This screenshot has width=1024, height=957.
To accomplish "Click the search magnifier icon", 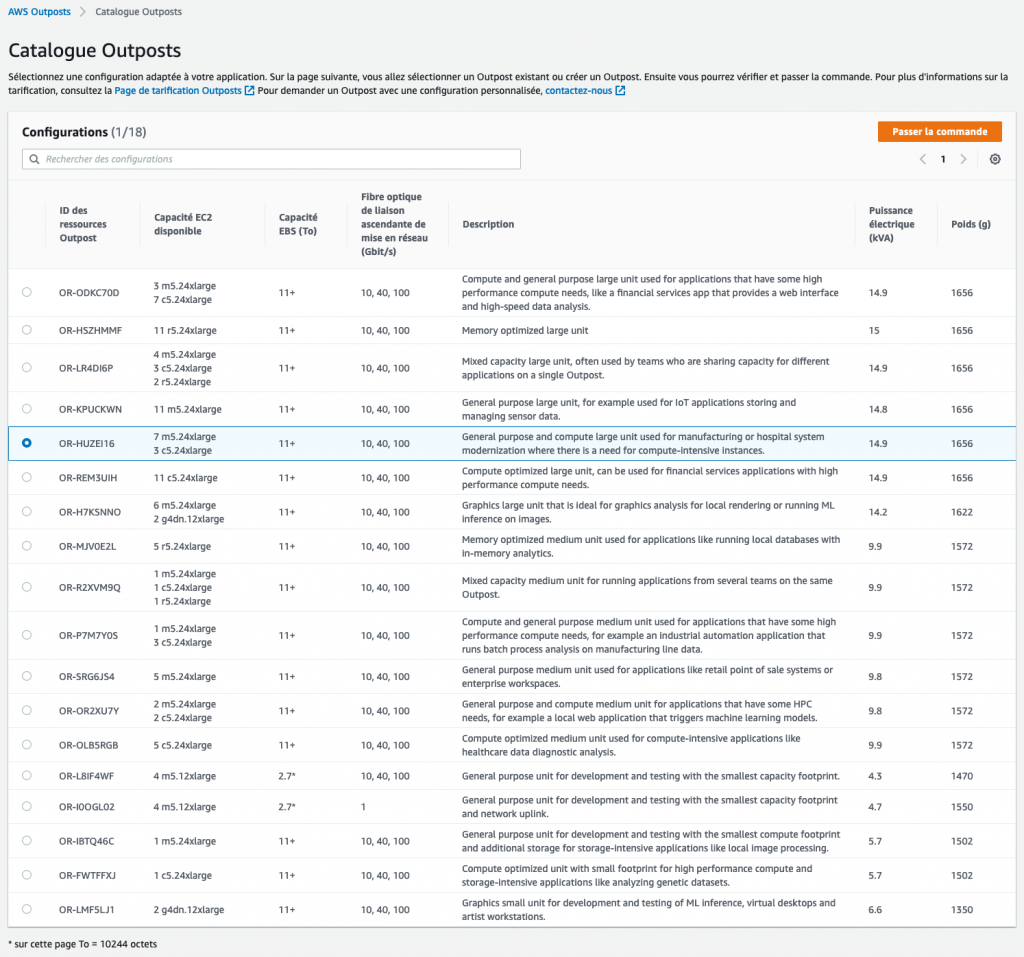I will 35,159.
